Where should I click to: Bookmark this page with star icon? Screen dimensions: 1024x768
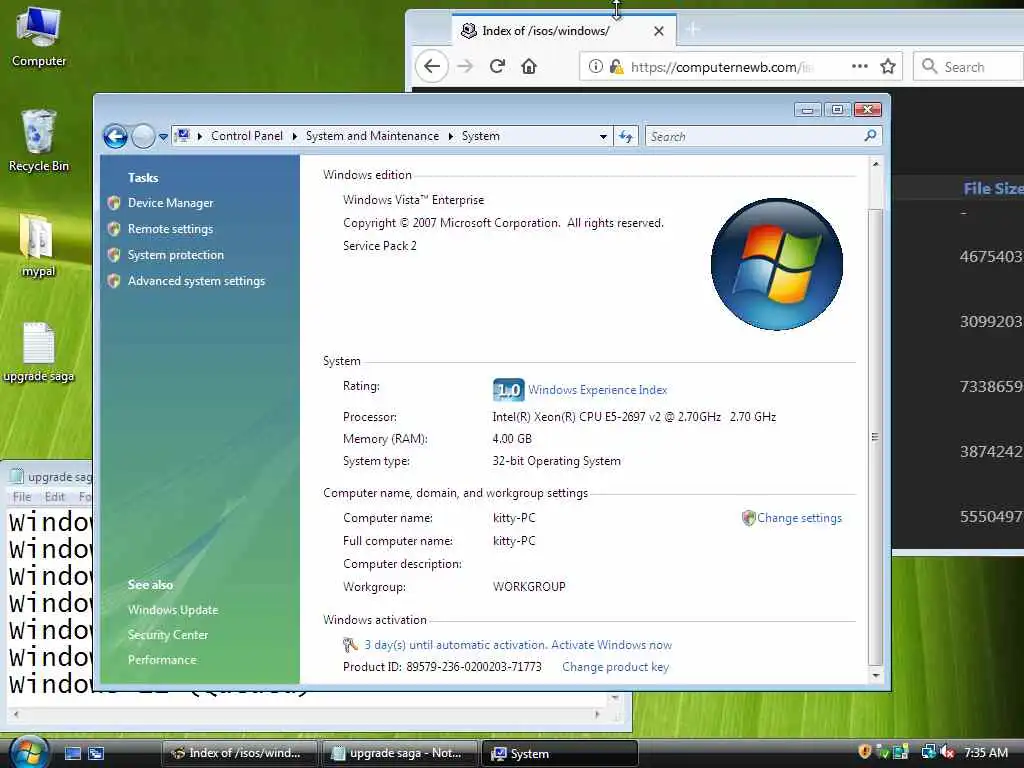click(888, 66)
